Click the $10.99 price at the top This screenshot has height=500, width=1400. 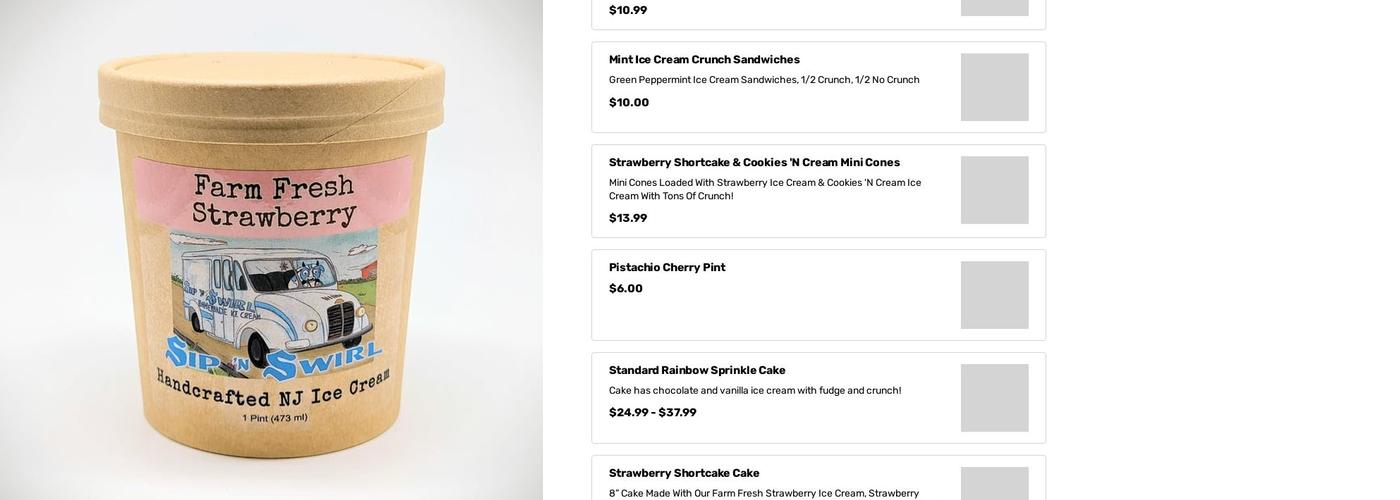click(x=628, y=11)
